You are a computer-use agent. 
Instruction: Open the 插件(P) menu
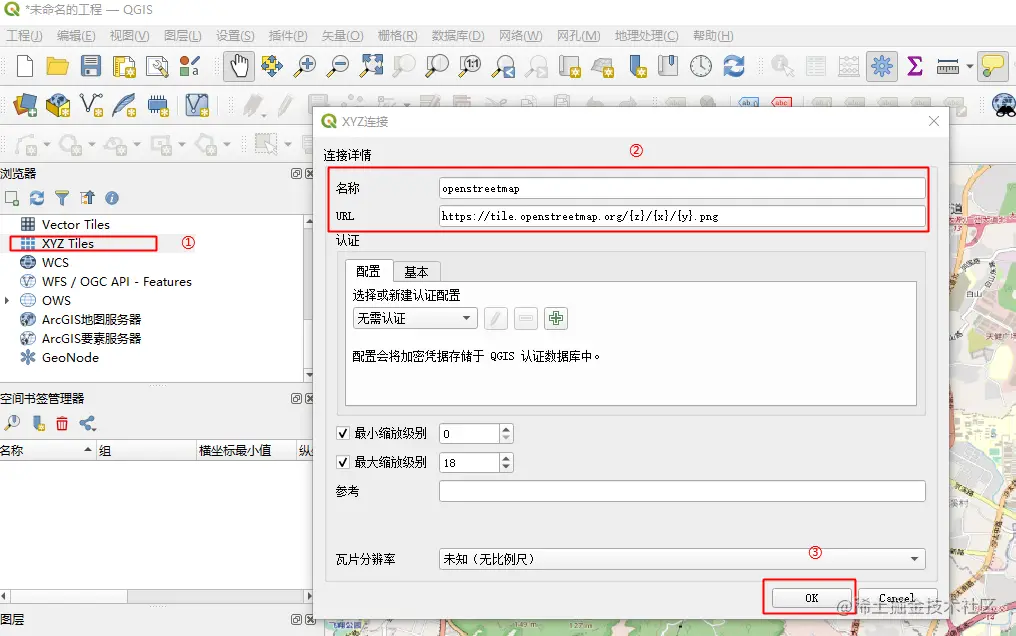288,36
